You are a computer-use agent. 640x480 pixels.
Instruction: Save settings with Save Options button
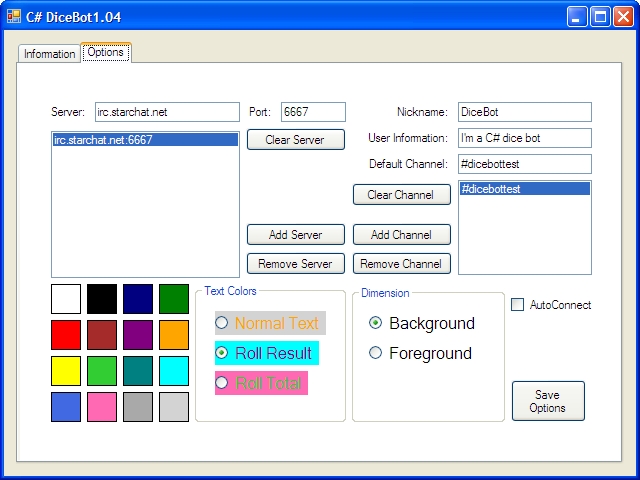[x=547, y=401]
